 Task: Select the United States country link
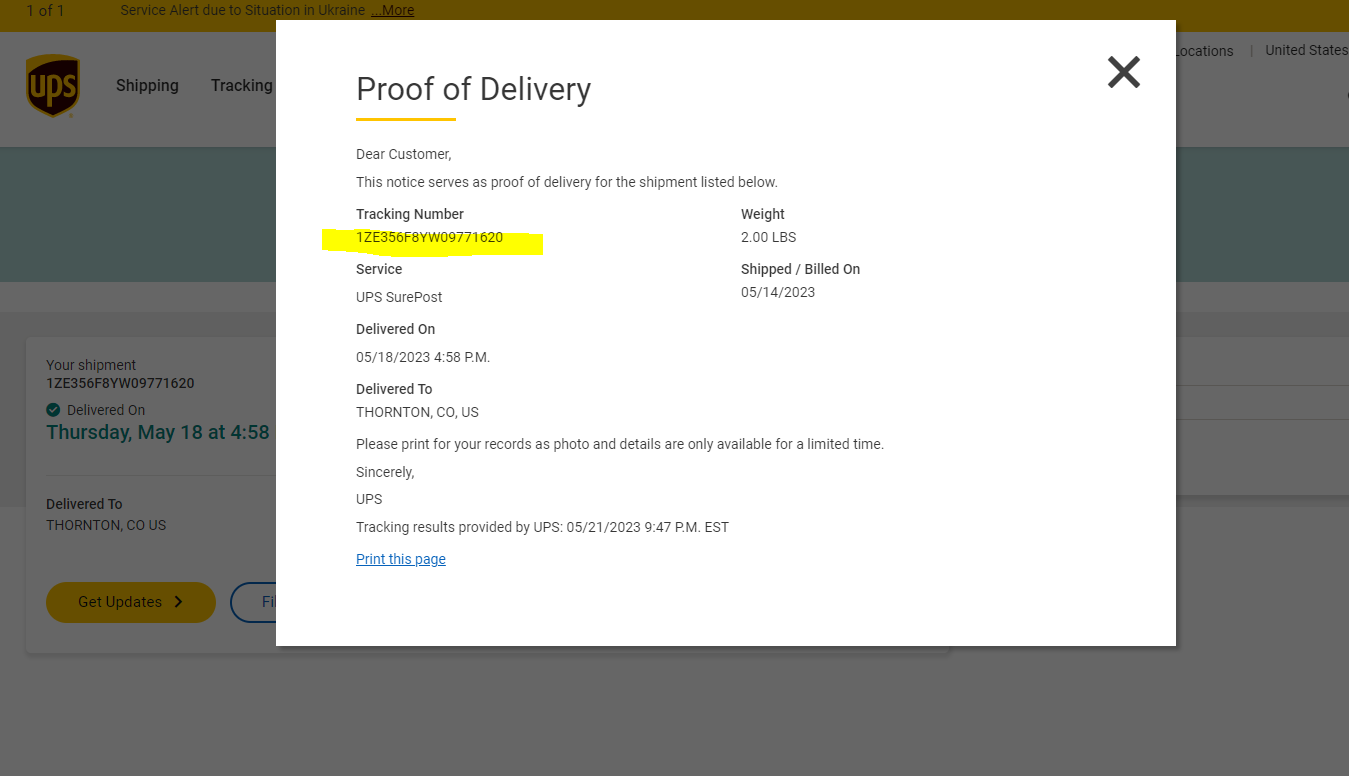(1306, 50)
